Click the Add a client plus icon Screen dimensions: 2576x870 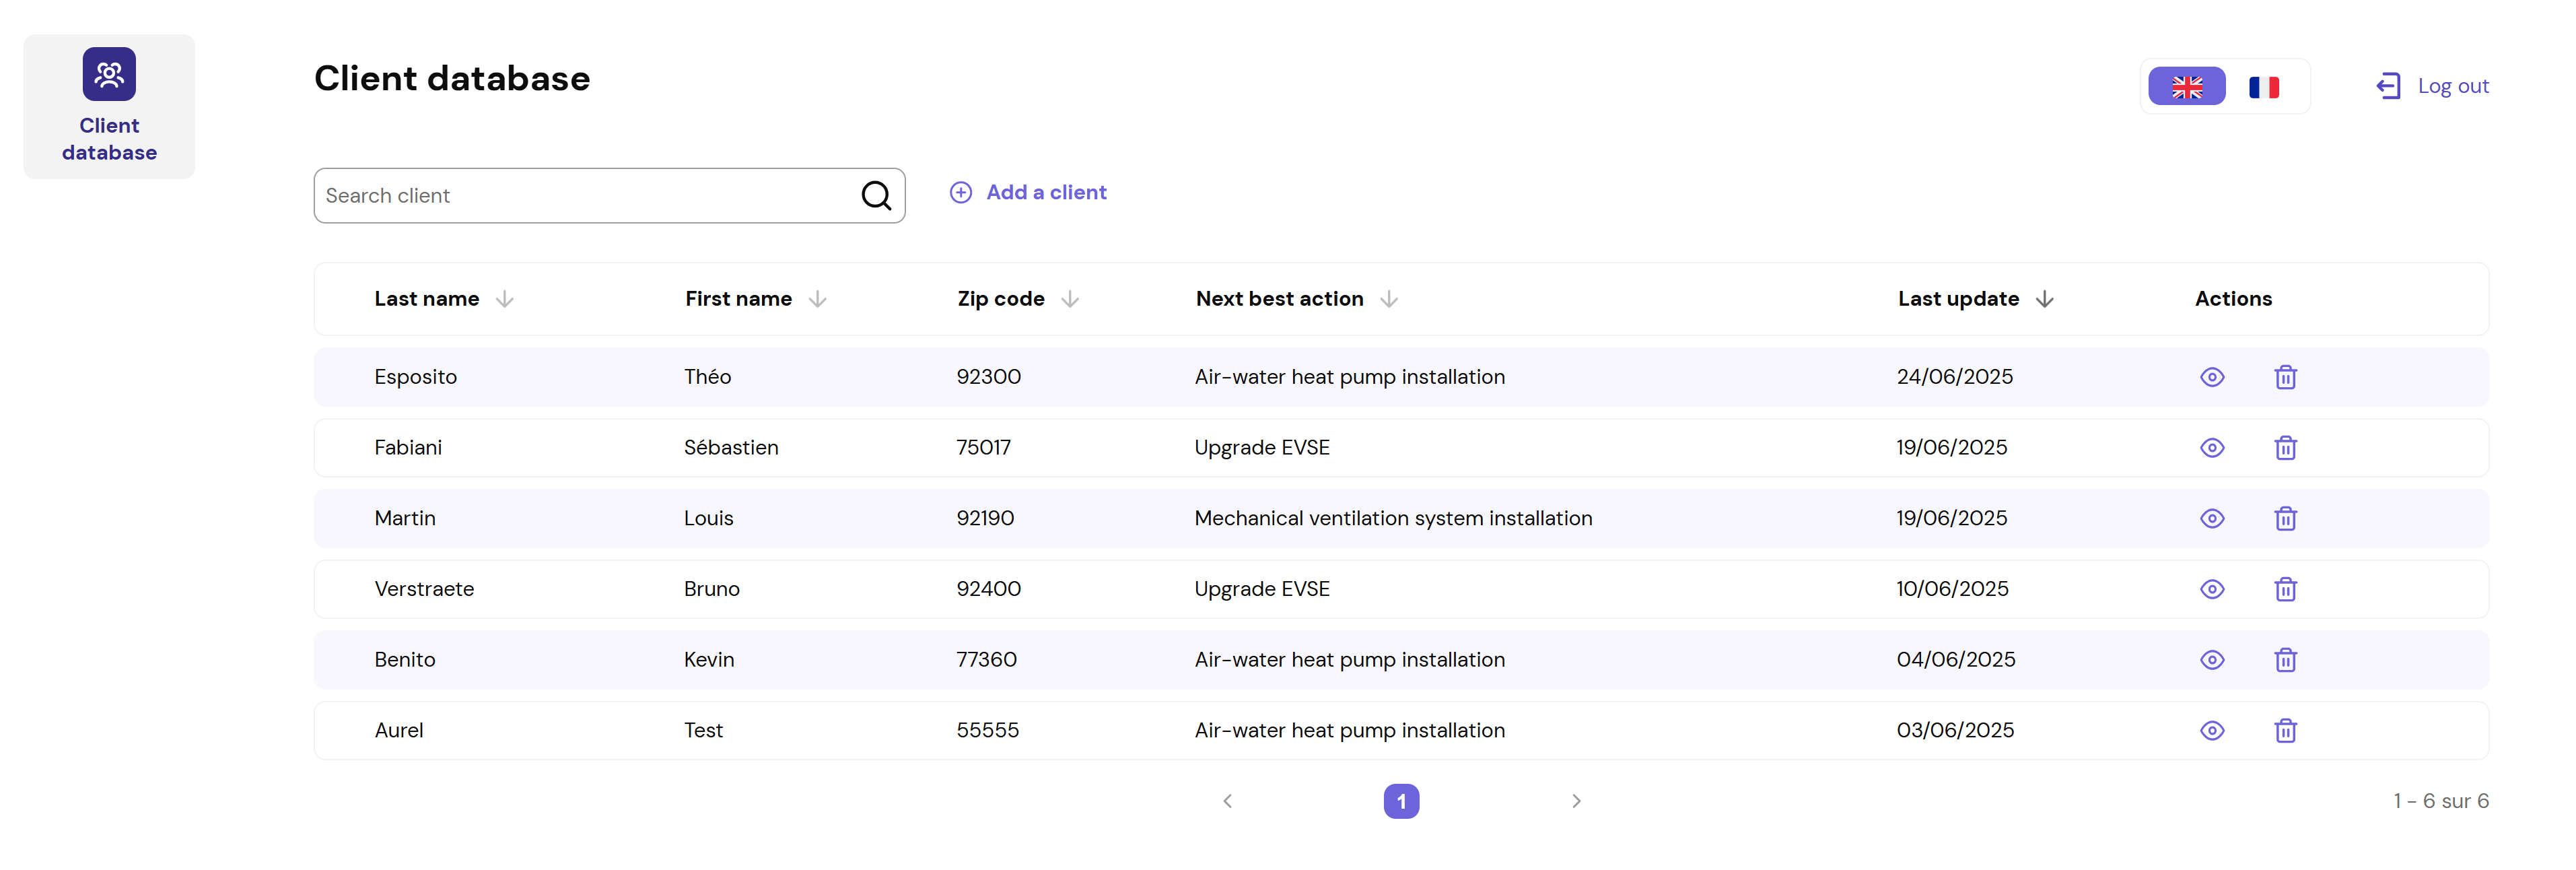pos(960,193)
